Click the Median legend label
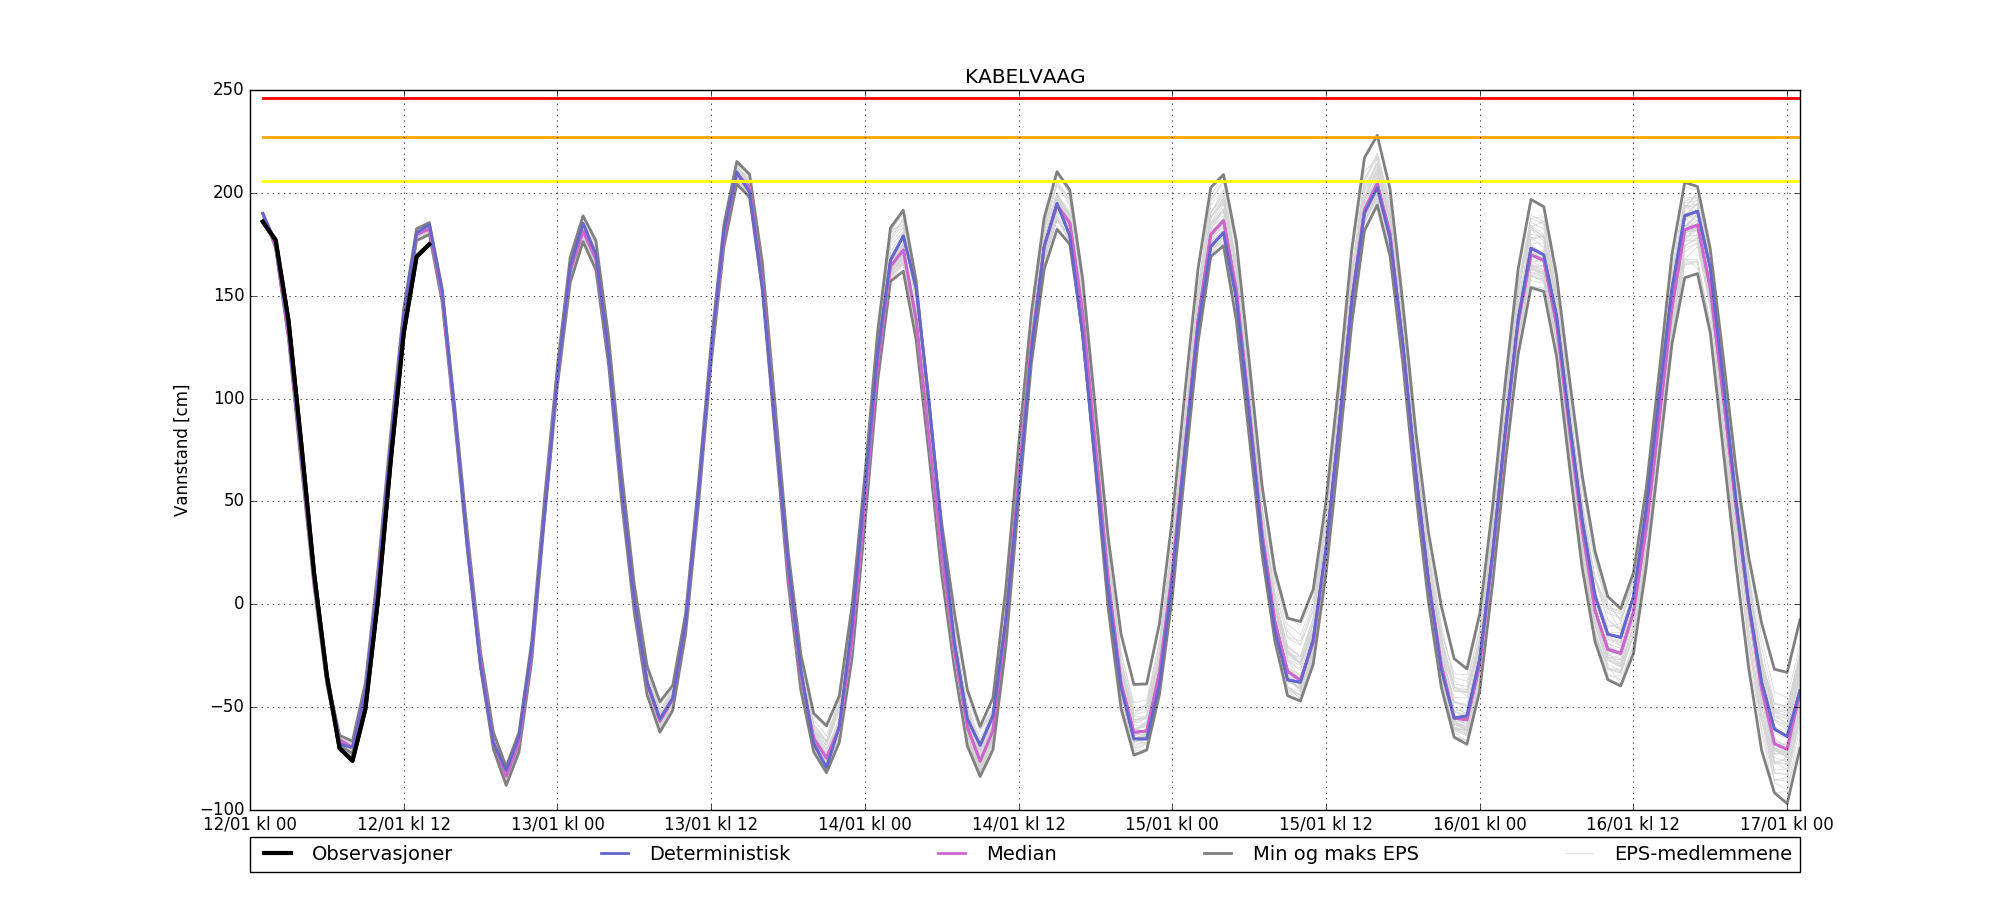Image resolution: width=2000 pixels, height=900 pixels. (x=1021, y=854)
